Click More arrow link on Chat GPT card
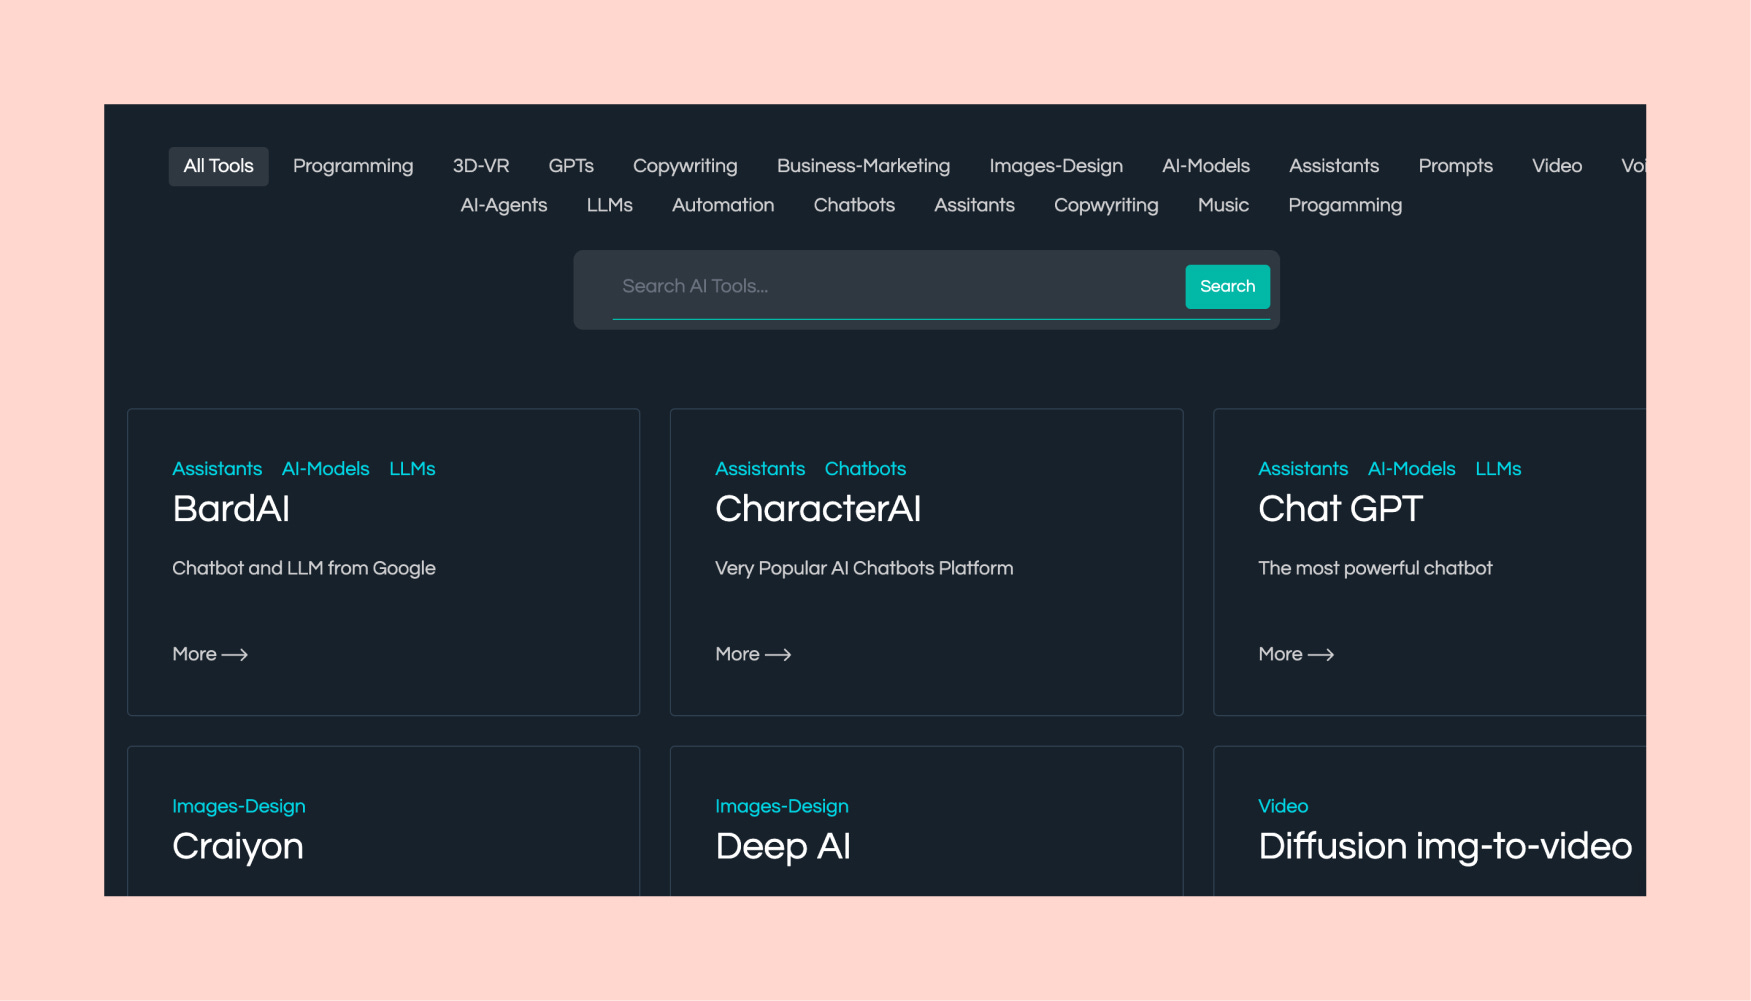The width and height of the screenshot is (1751, 1001). (1296, 654)
